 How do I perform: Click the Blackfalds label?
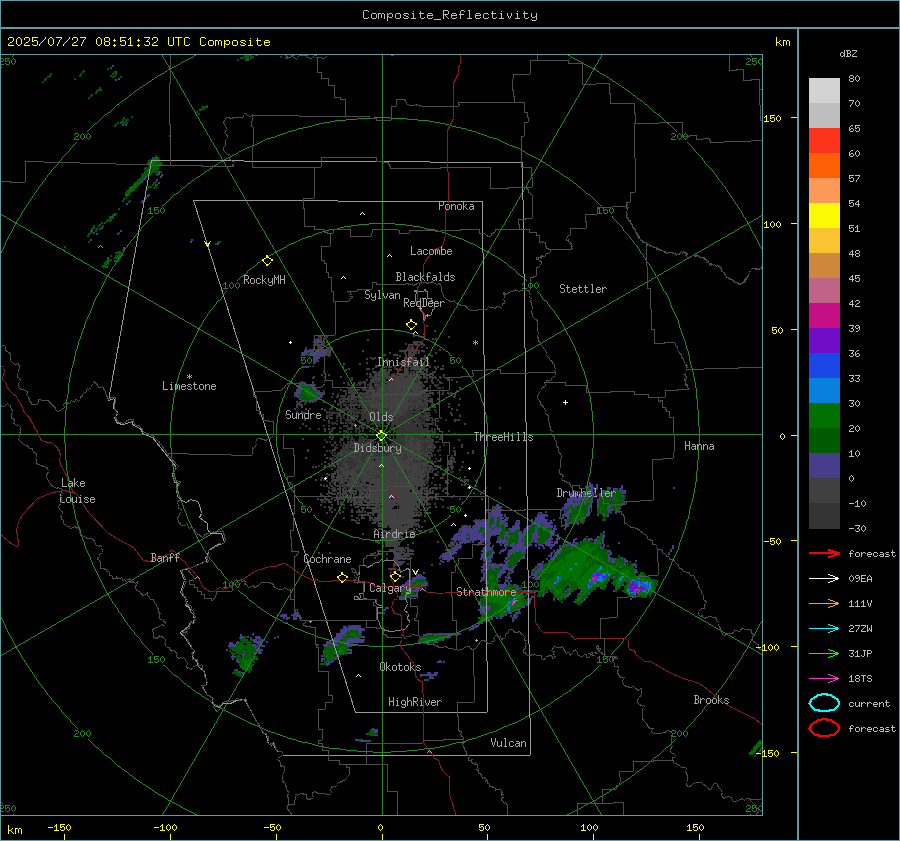pos(425,277)
